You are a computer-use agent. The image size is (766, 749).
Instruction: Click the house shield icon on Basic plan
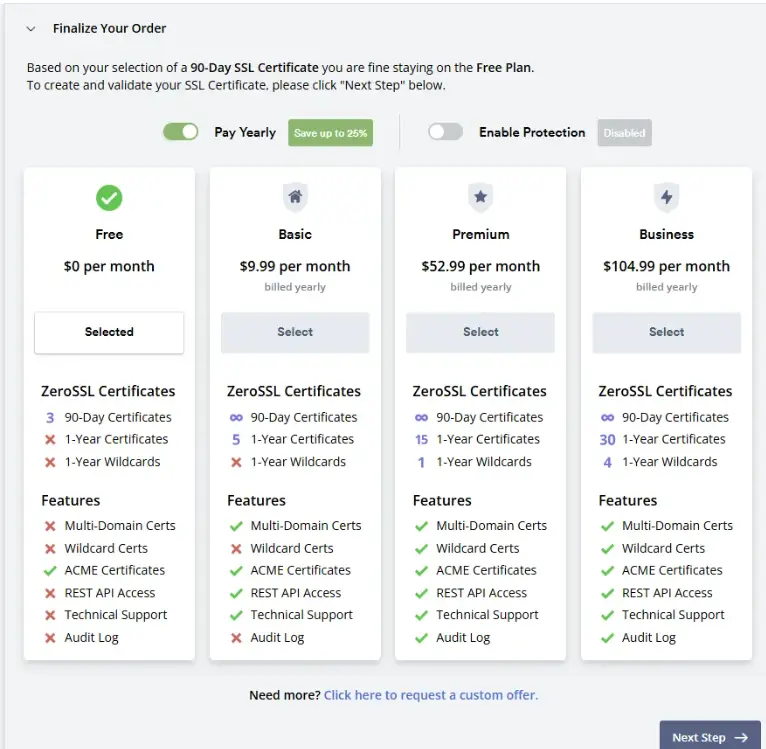pyautogui.click(x=295, y=197)
